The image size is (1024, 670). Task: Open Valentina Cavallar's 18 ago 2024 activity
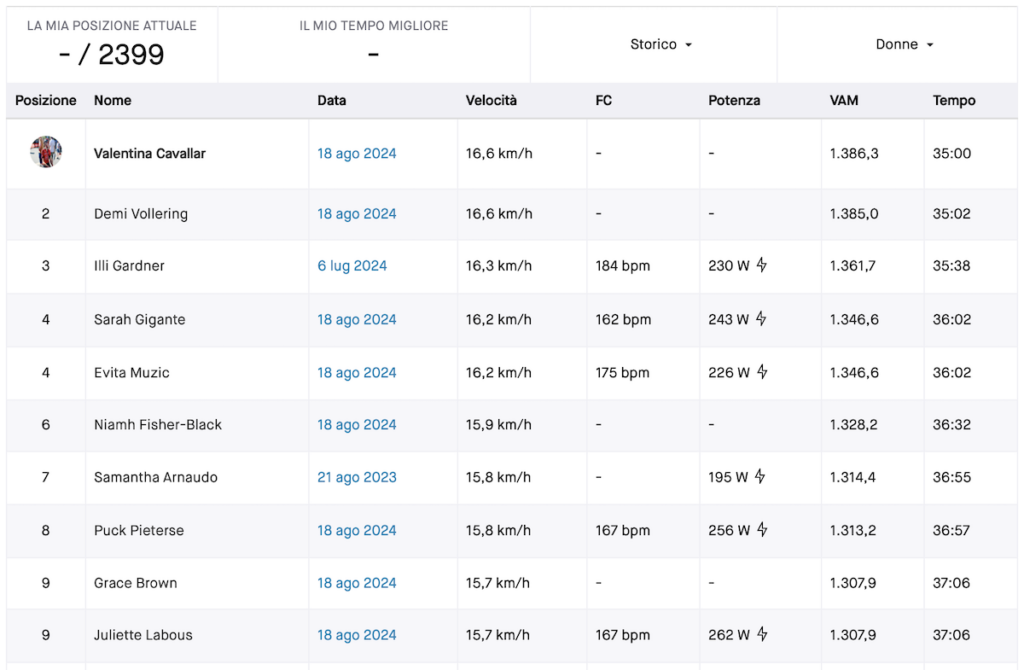(x=357, y=153)
